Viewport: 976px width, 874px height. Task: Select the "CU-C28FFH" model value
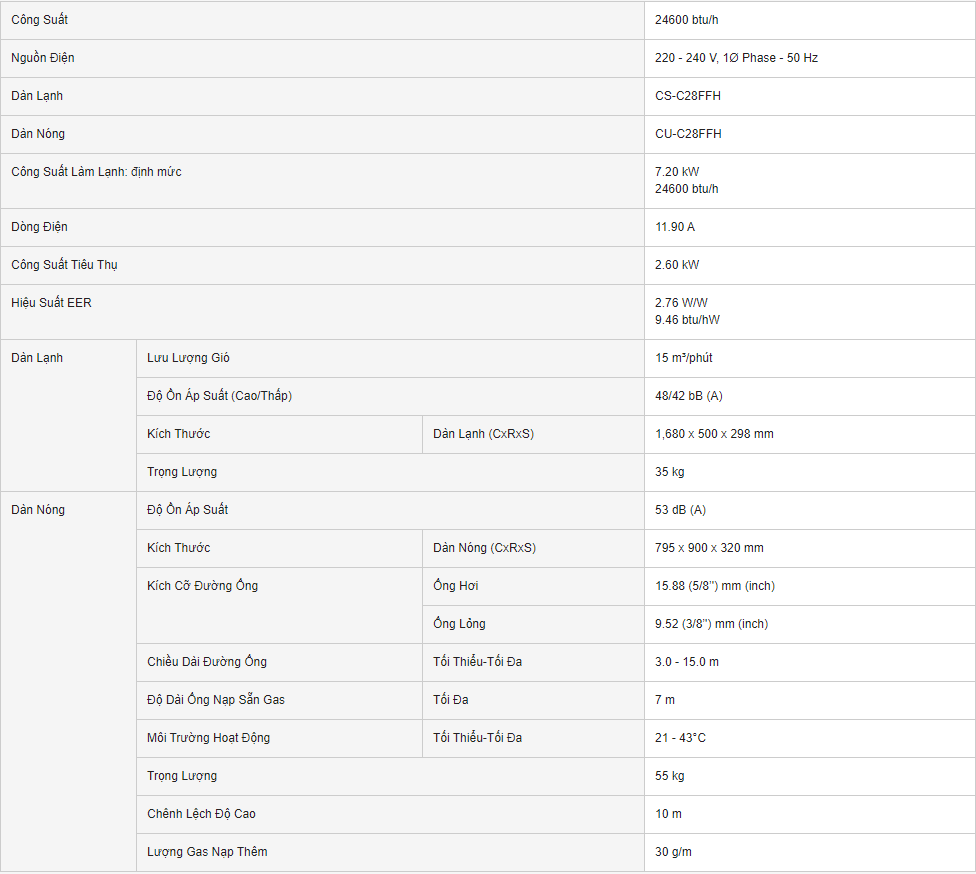[688, 134]
